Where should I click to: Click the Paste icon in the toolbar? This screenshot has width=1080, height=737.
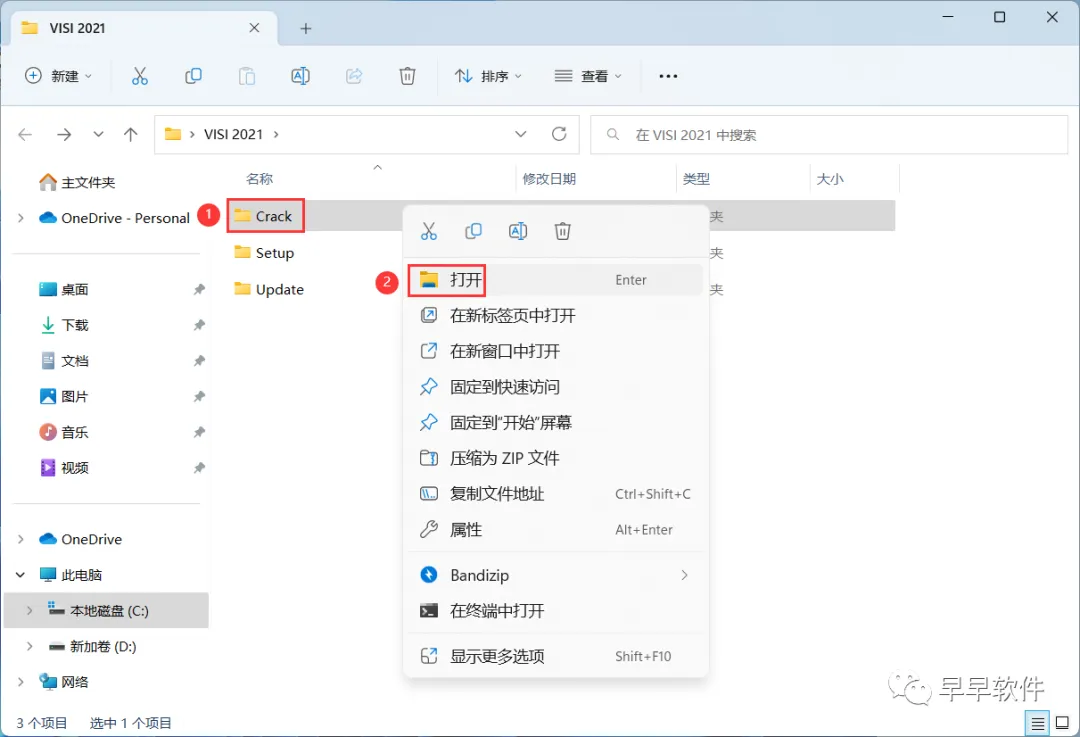pos(247,76)
